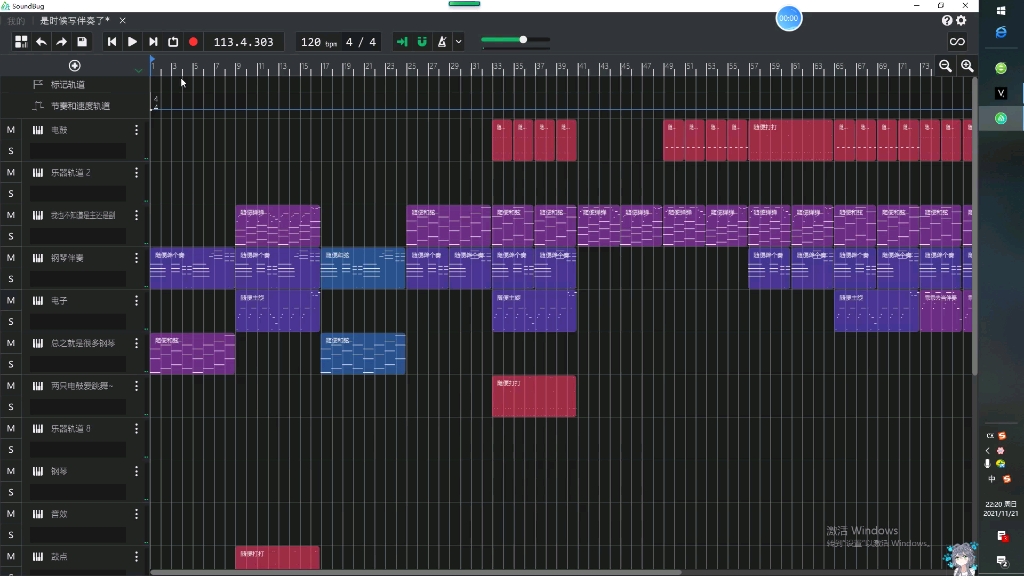Toggle loop playback
The width and height of the screenshot is (1024, 576).
[173, 42]
